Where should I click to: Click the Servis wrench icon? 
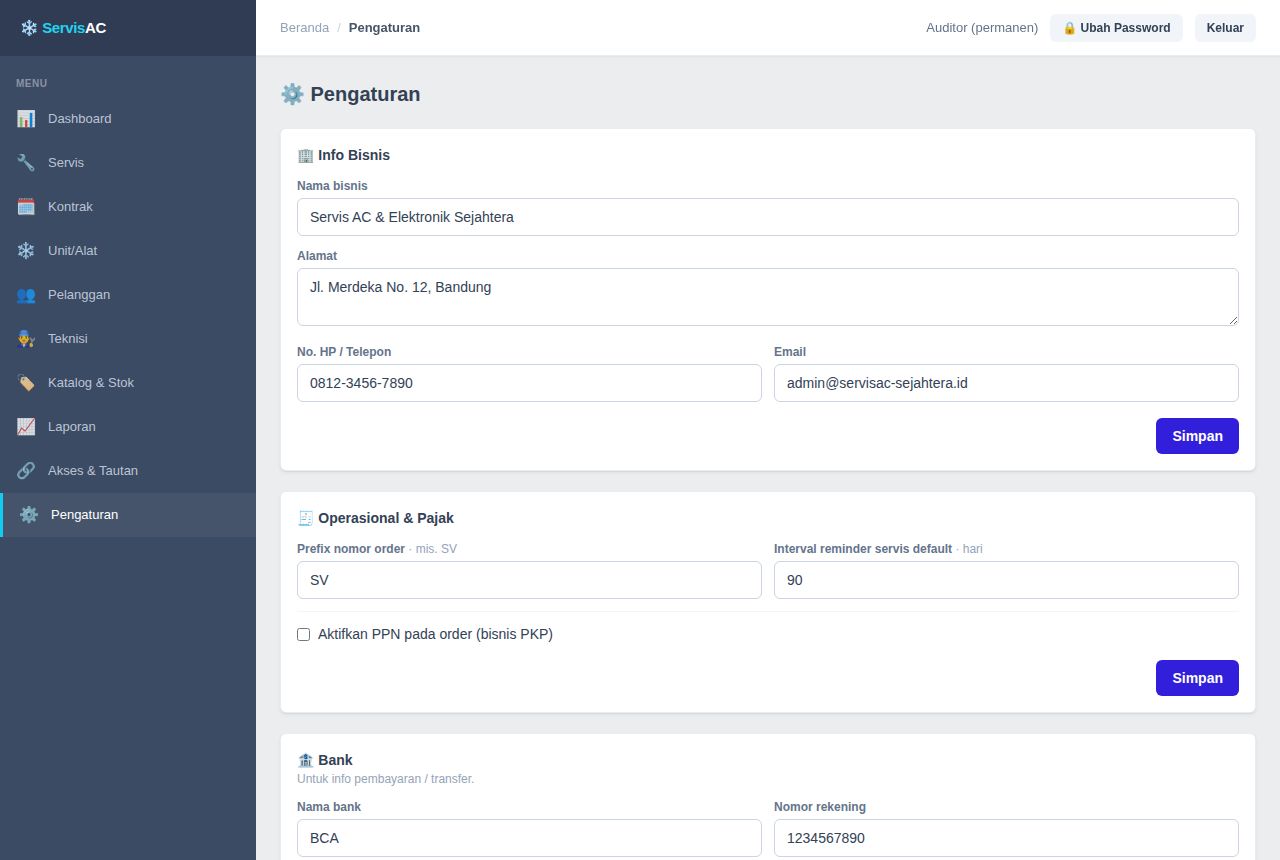coord(26,163)
